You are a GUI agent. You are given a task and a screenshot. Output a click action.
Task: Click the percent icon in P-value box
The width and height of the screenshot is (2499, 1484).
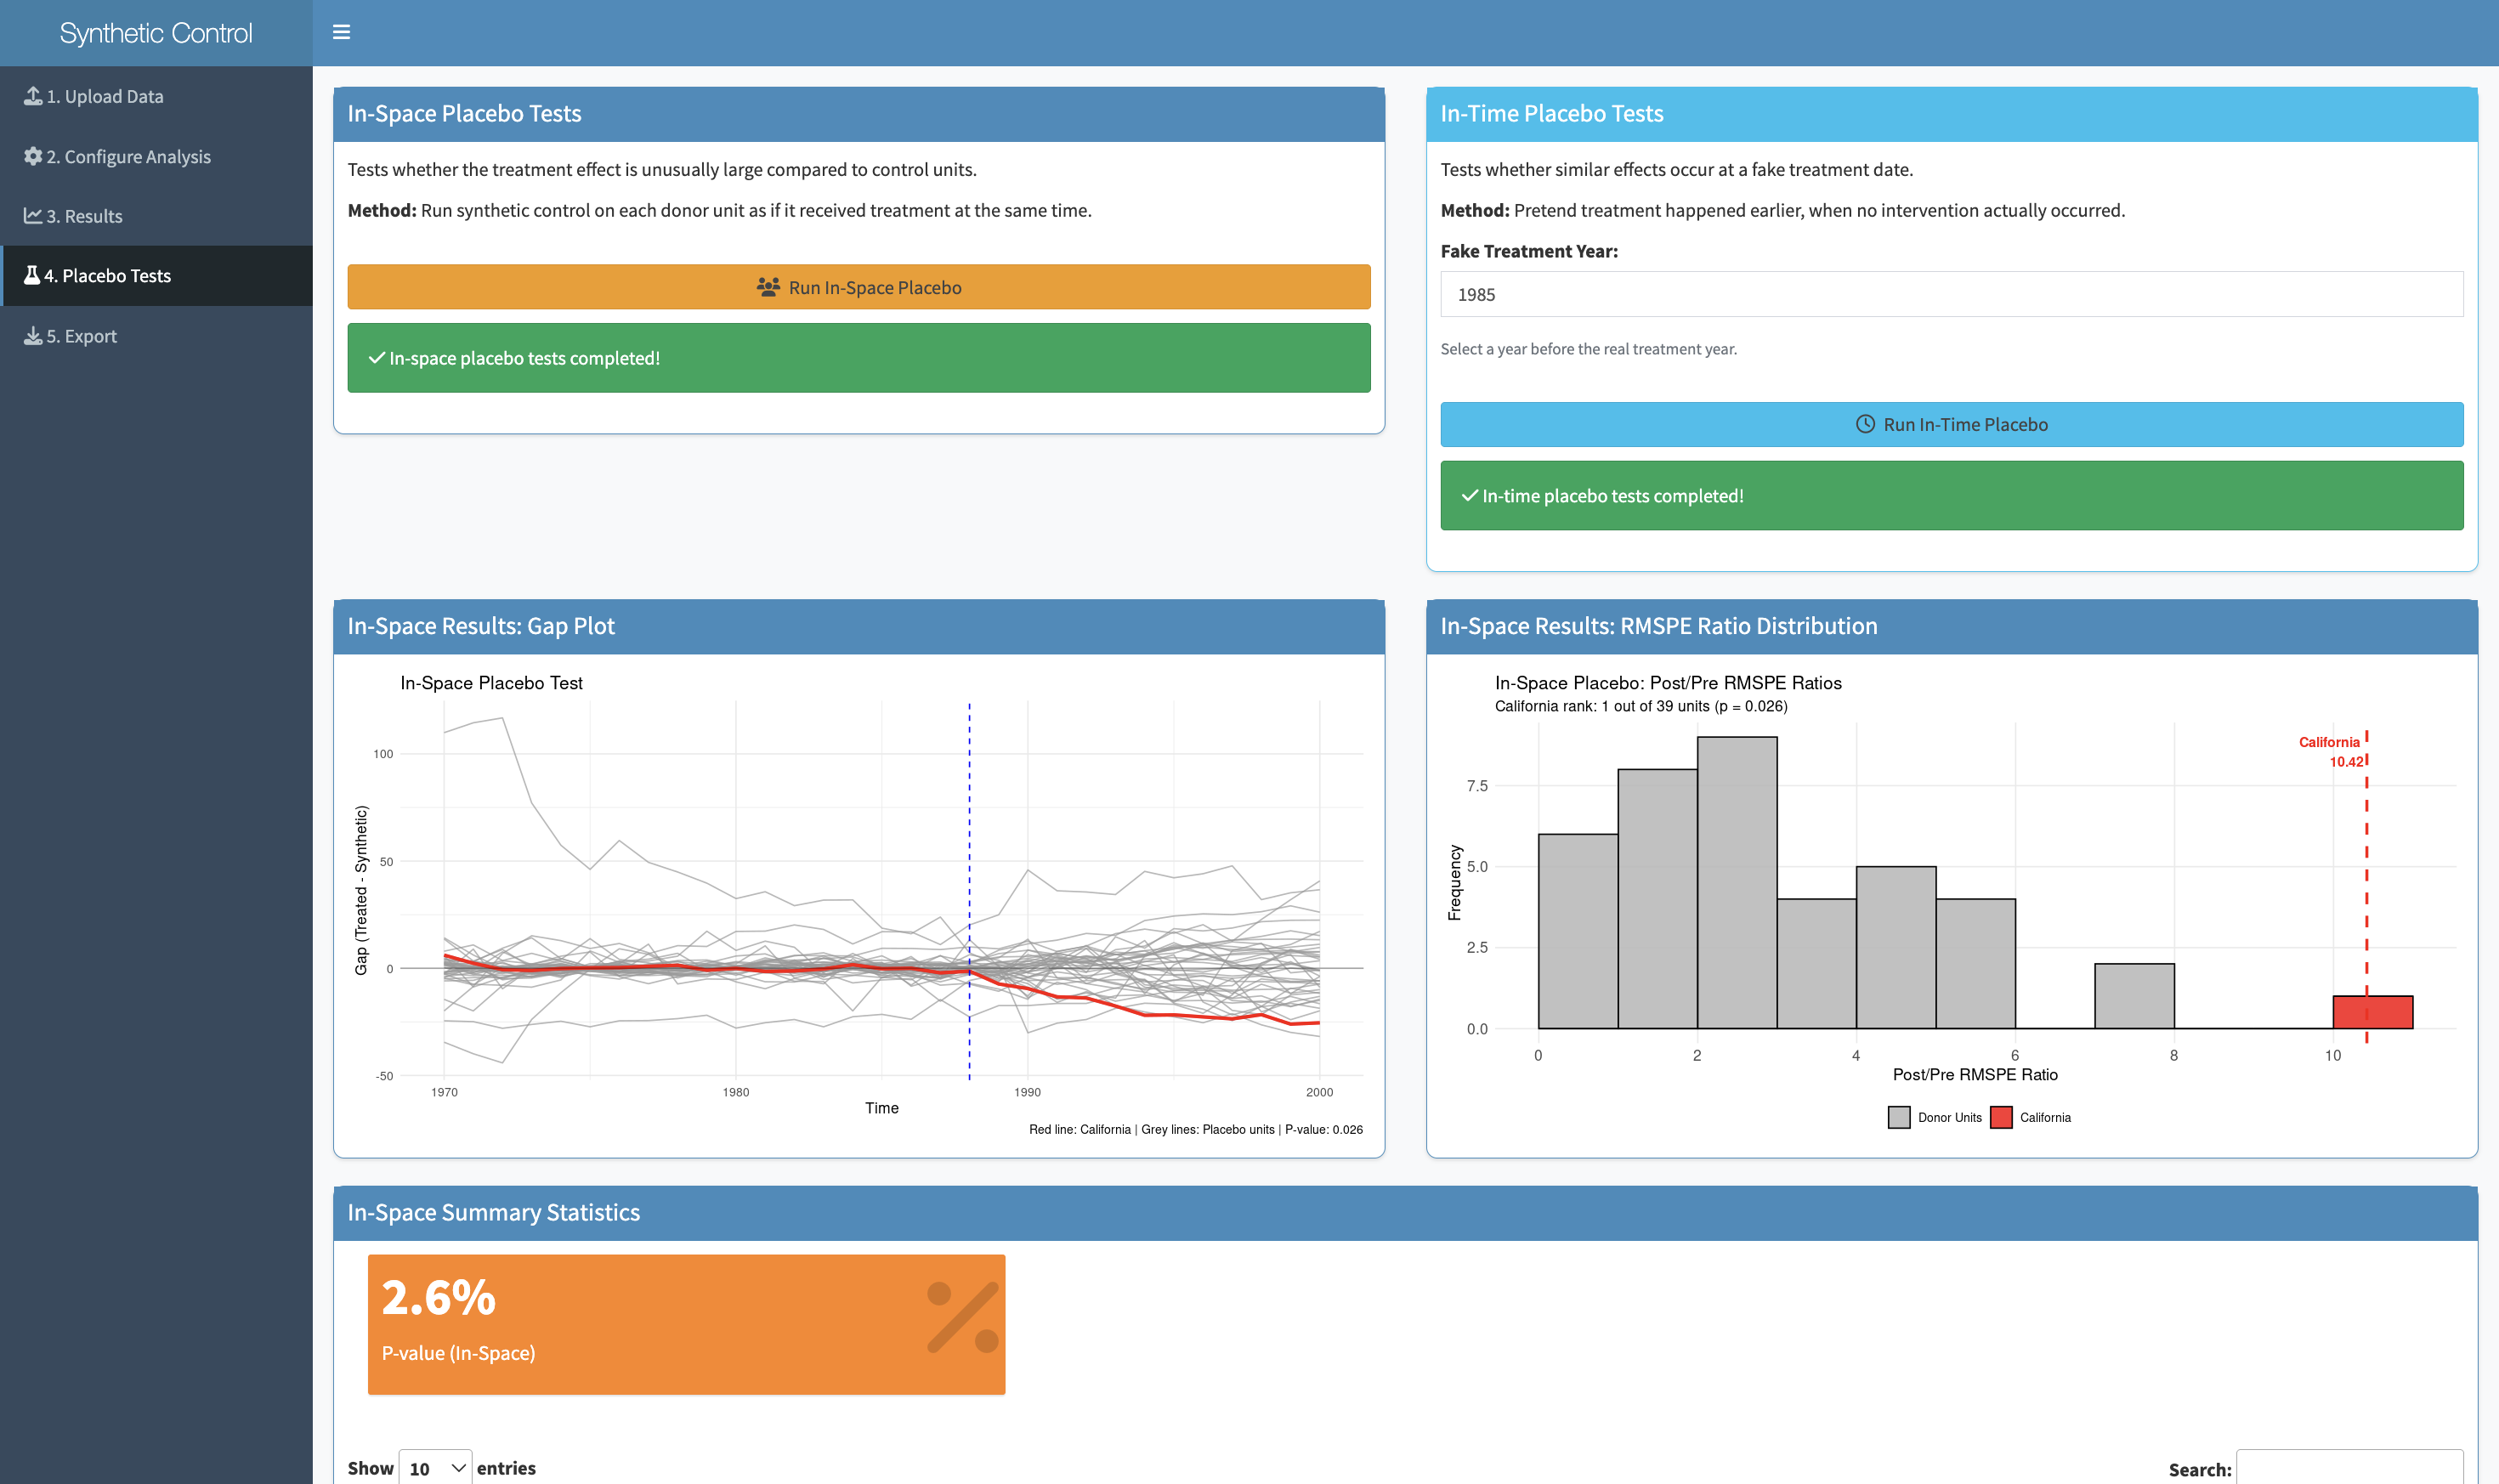[x=961, y=1317]
